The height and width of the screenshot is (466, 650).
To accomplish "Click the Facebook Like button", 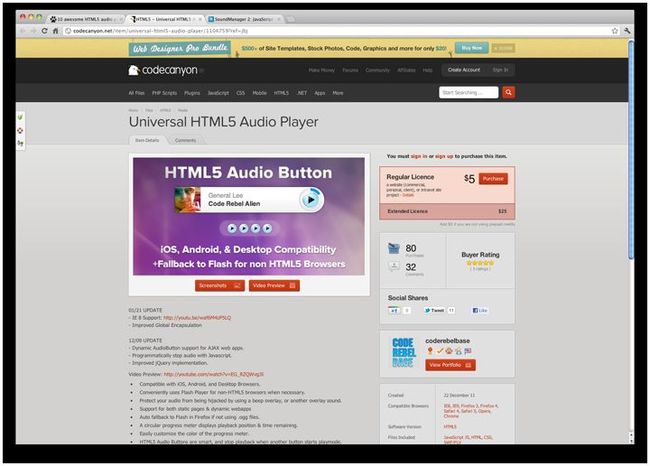I will tap(480, 310).
